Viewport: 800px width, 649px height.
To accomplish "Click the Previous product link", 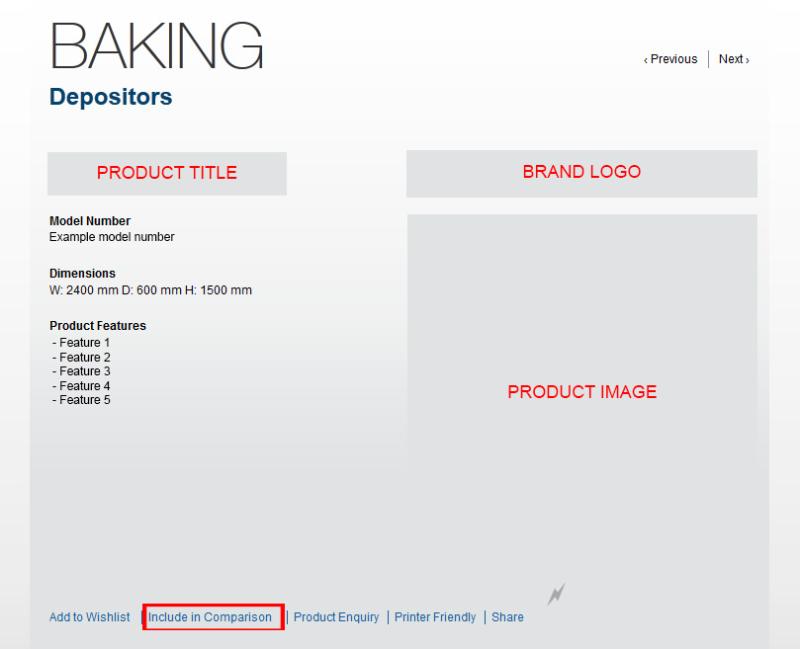I will [672, 59].
